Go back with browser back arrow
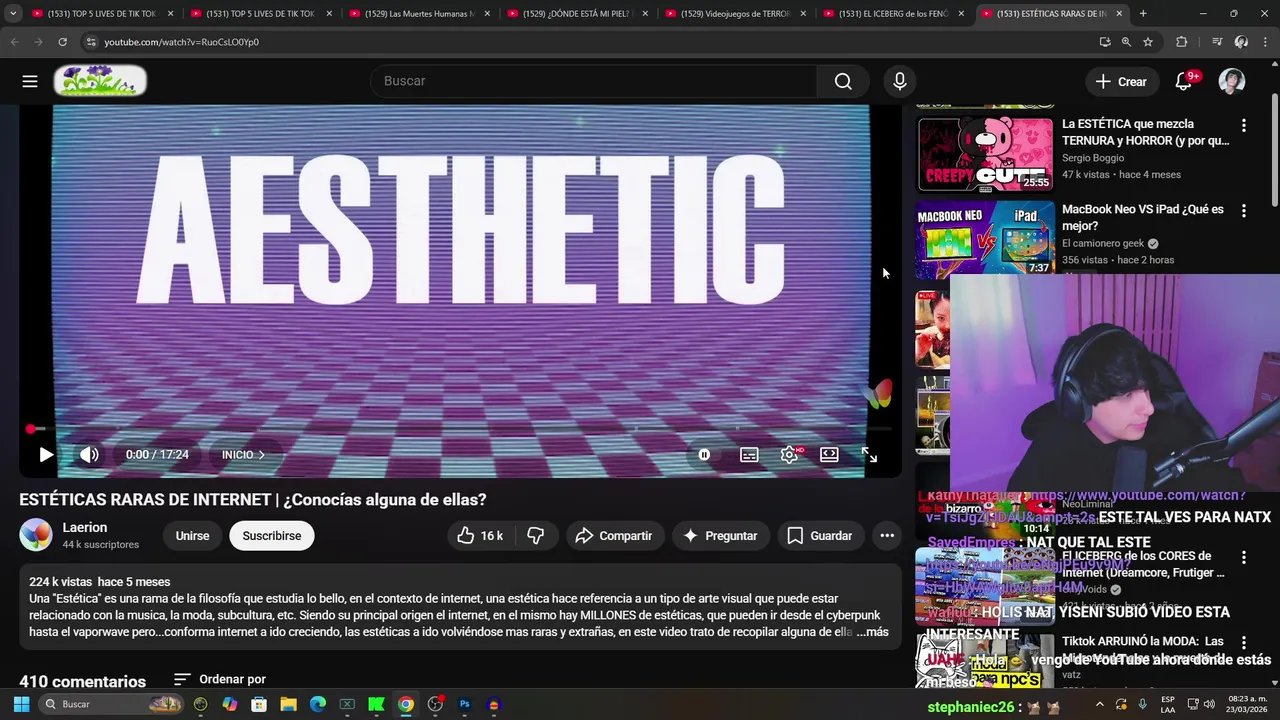The height and width of the screenshot is (720, 1280). click(14, 42)
